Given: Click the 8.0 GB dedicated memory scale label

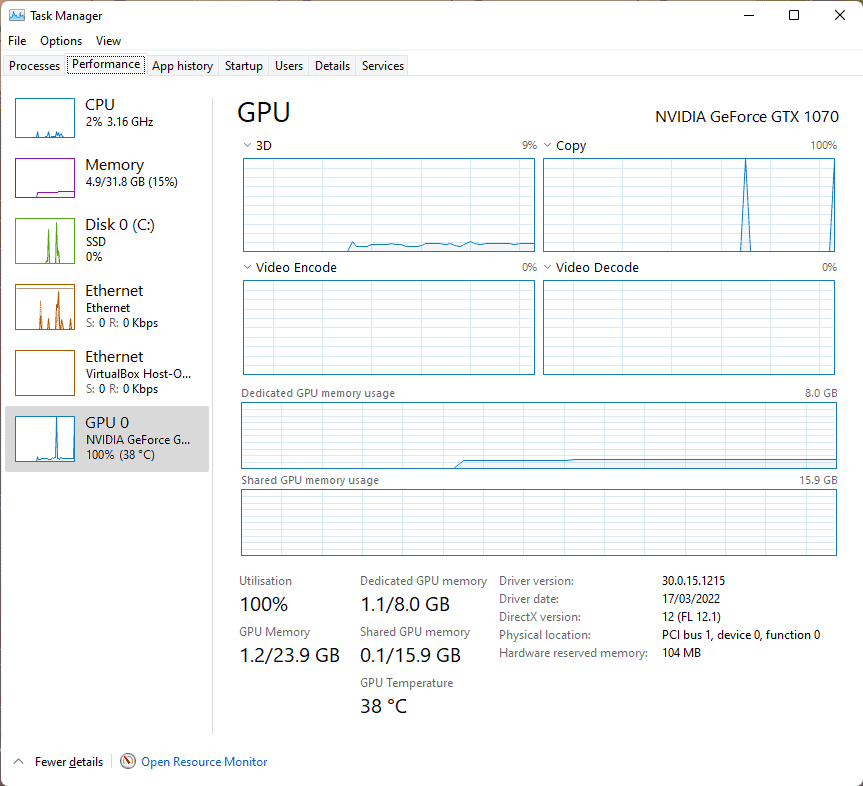Looking at the screenshot, I should pyautogui.click(x=821, y=393).
